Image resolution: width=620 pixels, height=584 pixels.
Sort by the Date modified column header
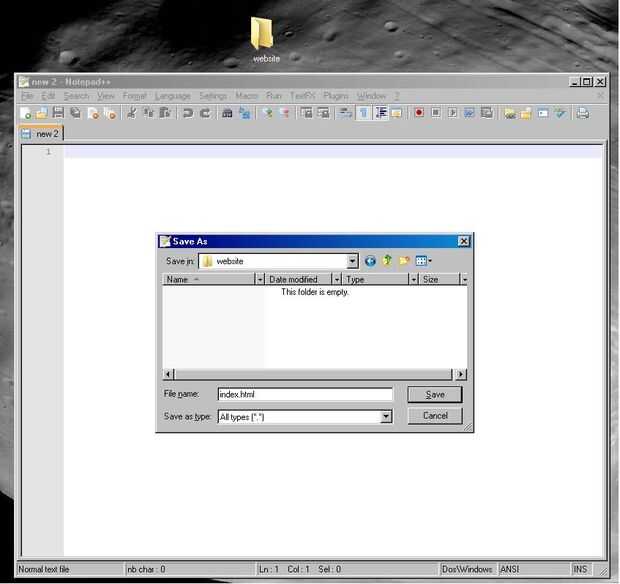click(299, 280)
